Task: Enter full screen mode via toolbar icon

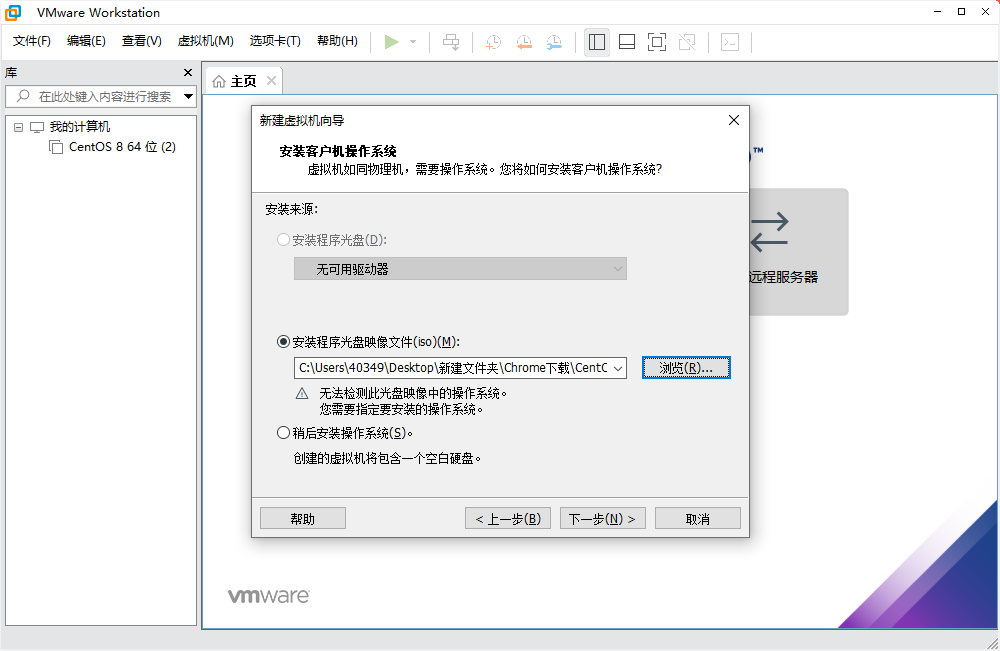Action: point(656,41)
